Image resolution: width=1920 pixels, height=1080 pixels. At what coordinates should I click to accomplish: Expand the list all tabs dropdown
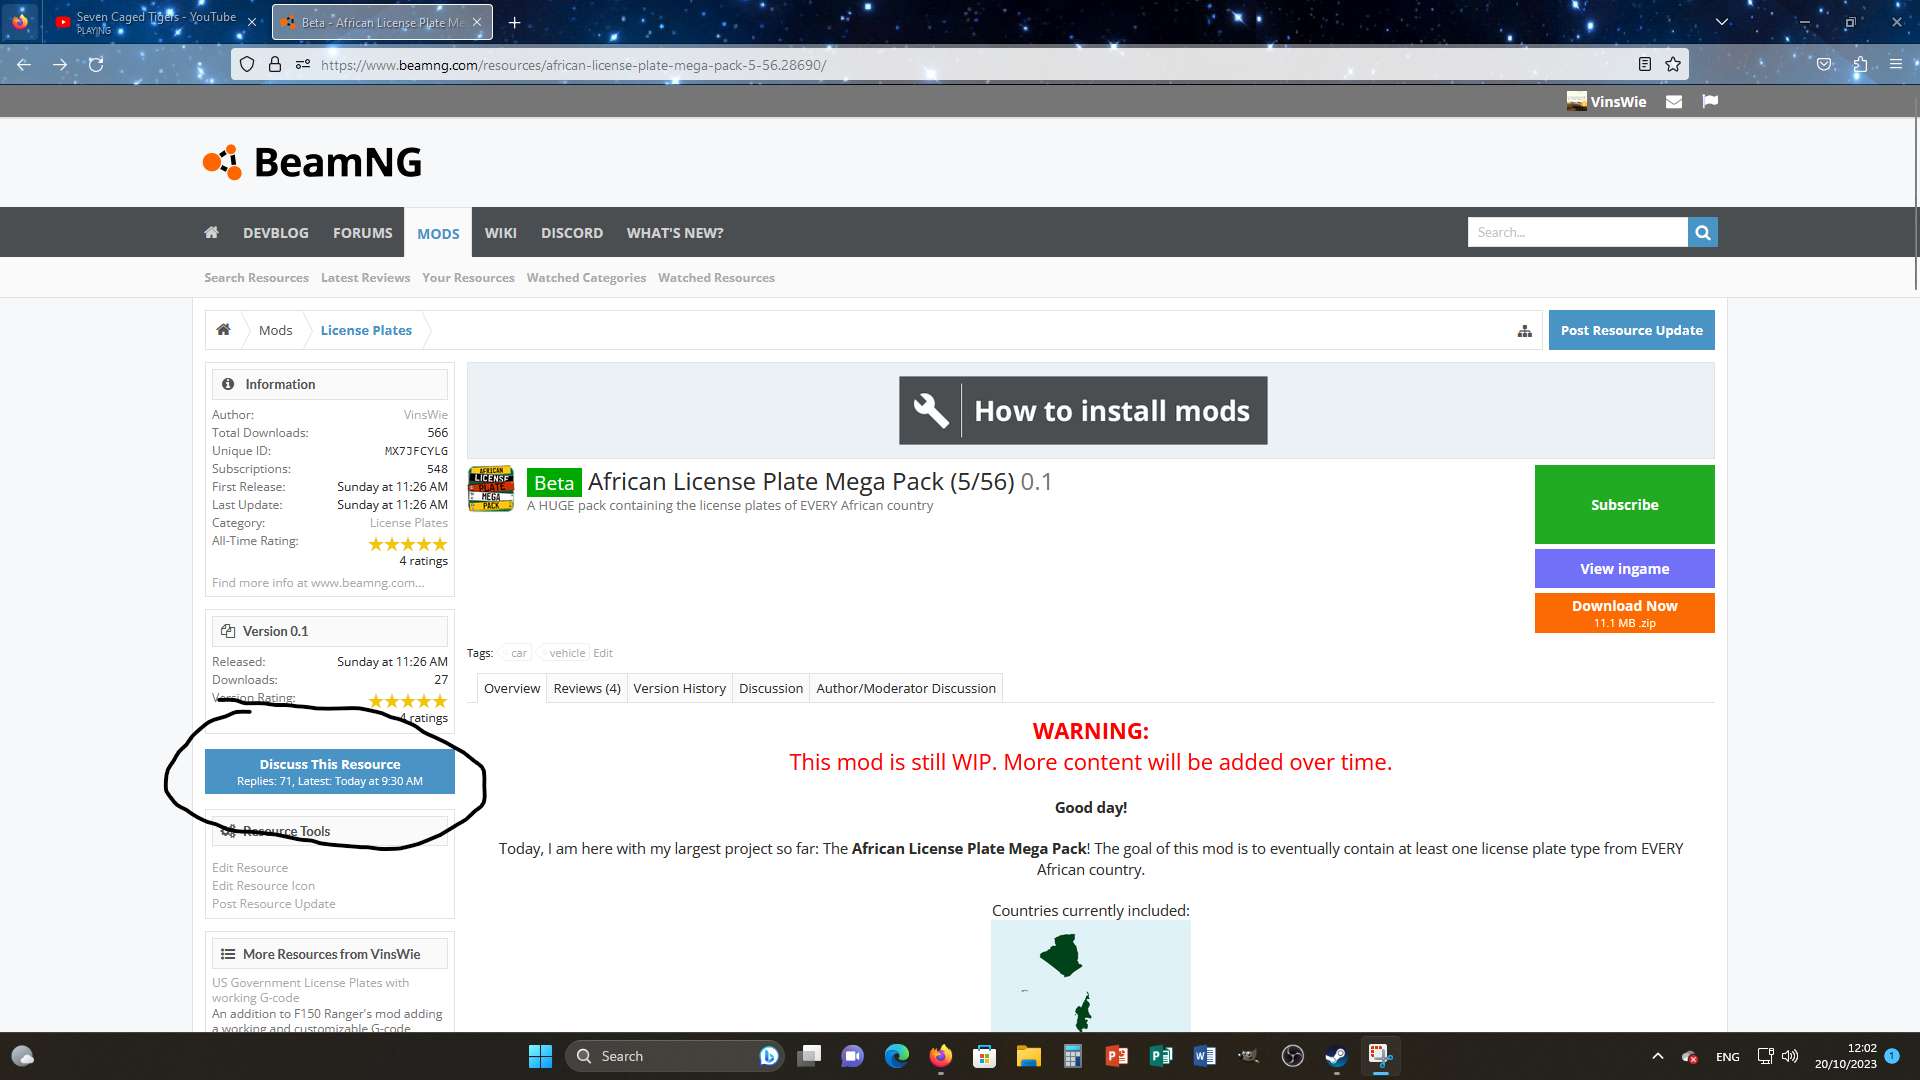(x=1721, y=22)
